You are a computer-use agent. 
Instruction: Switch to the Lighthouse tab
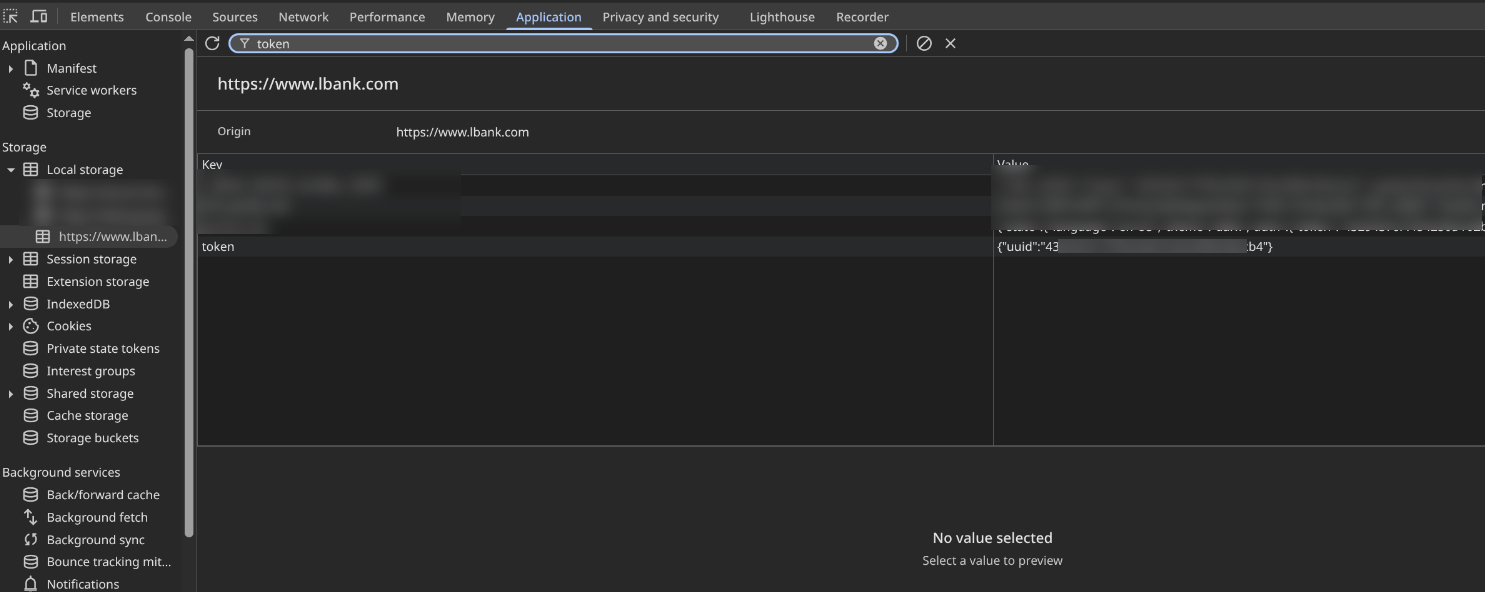pos(782,17)
